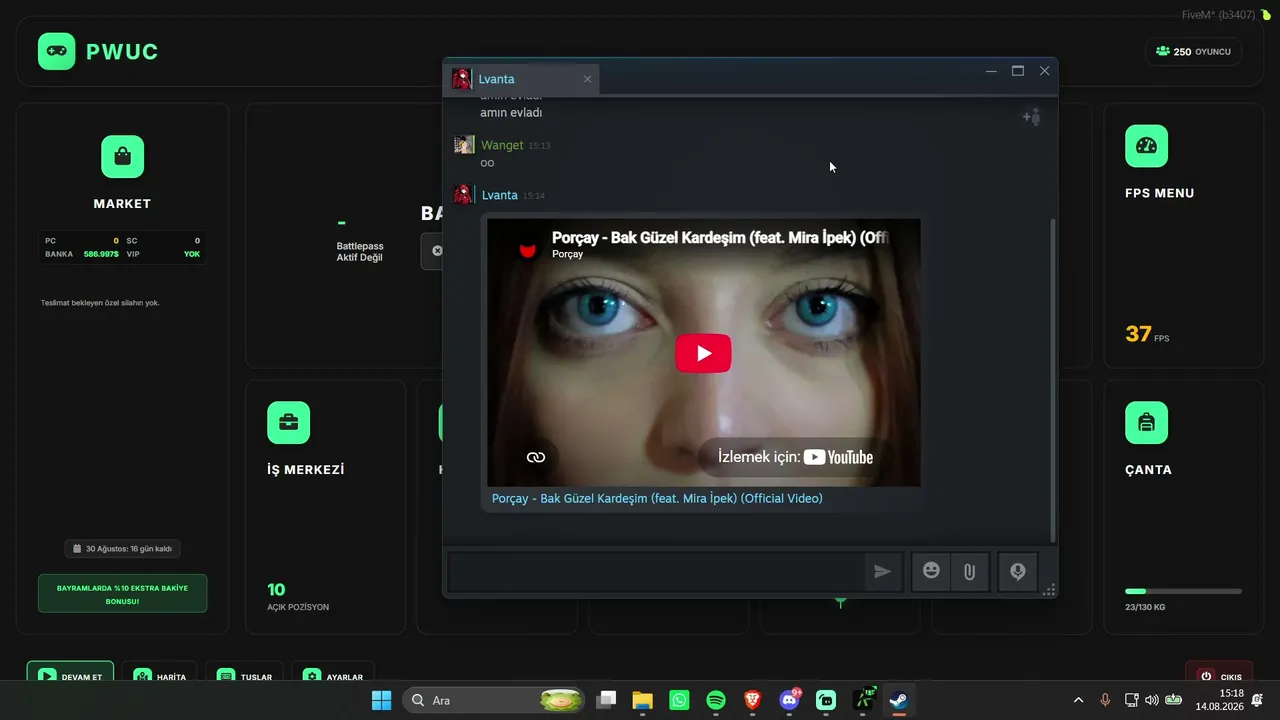Click Lvanta's name above the video message
The width and height of the screenshot is (1280, 720).
click(x=499, y=195)
